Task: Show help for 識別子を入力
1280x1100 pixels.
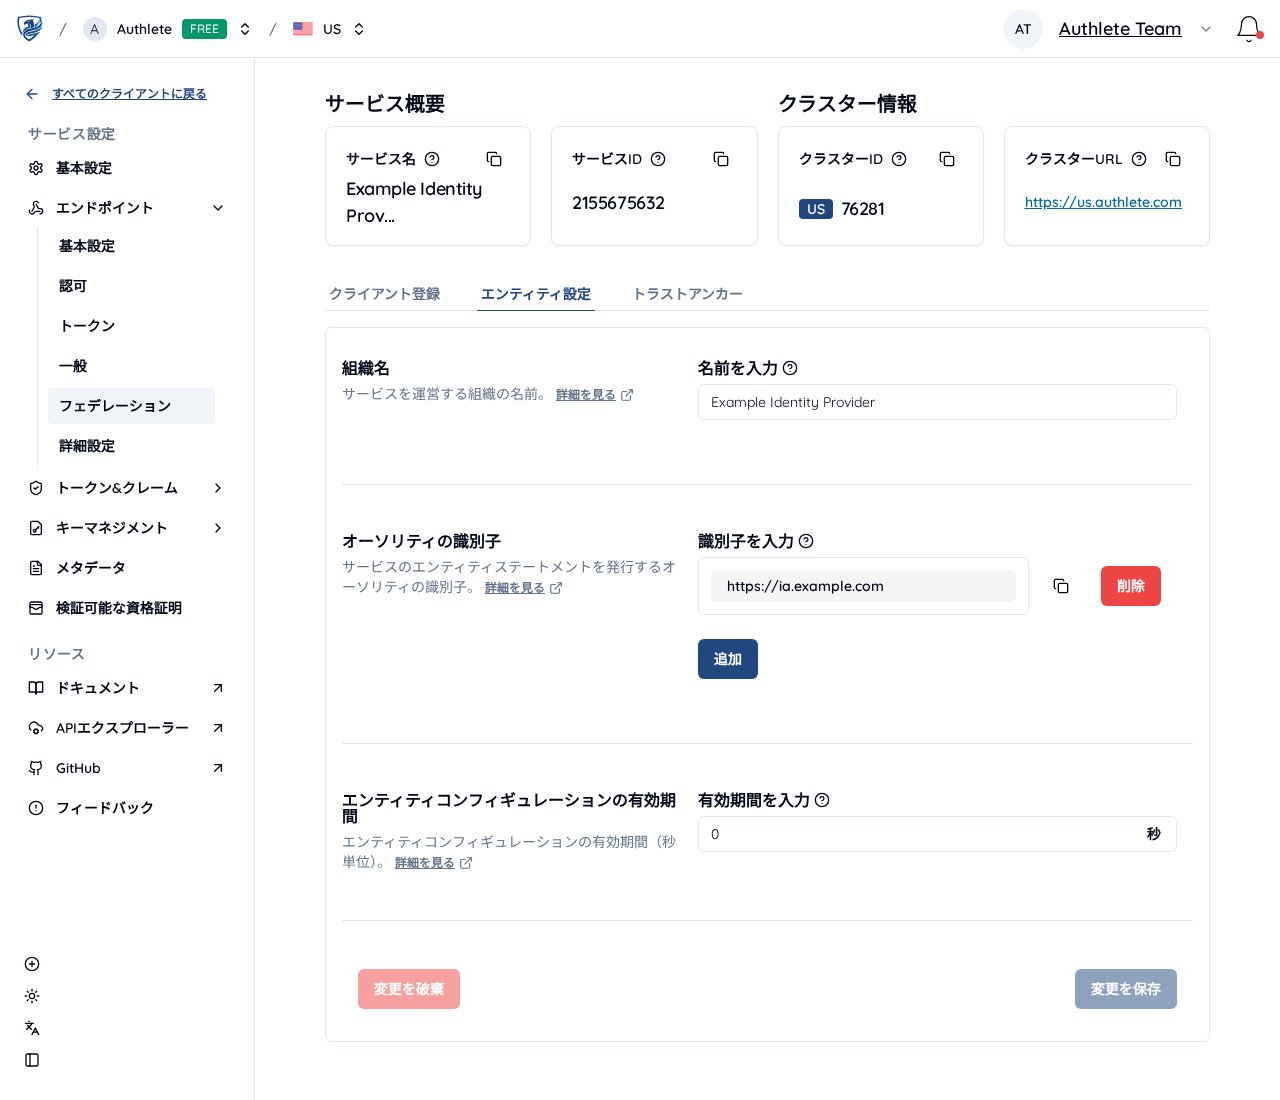Action: click(806, 541)
